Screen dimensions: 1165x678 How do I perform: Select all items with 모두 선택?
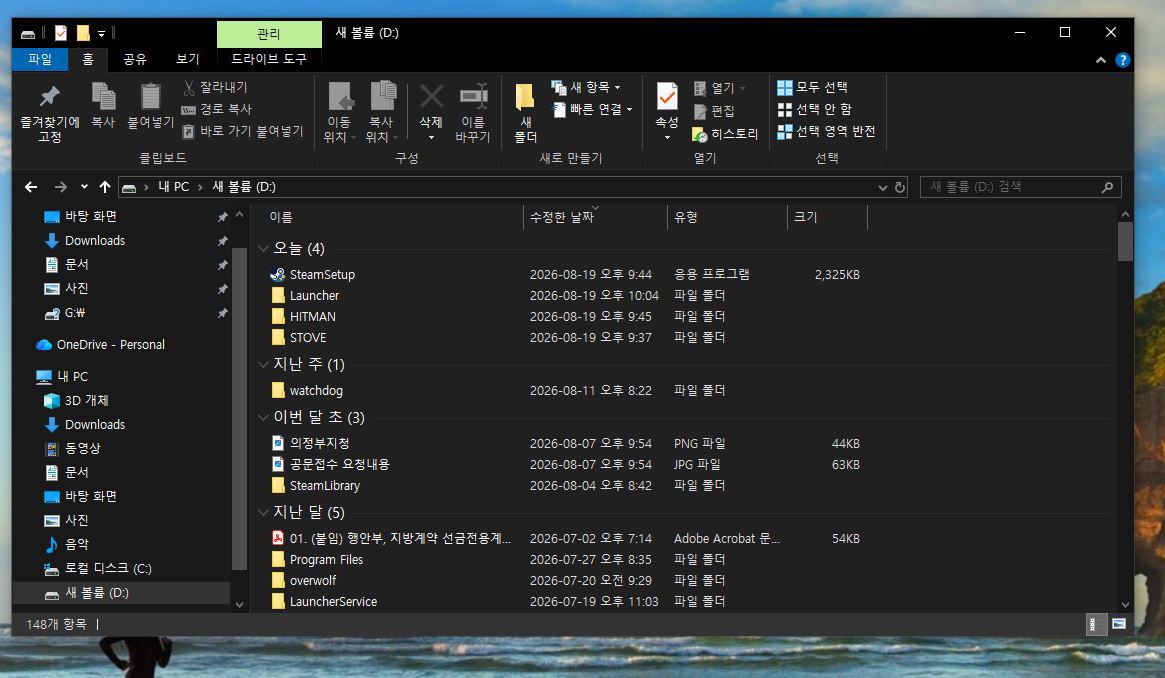pos(812,88)
